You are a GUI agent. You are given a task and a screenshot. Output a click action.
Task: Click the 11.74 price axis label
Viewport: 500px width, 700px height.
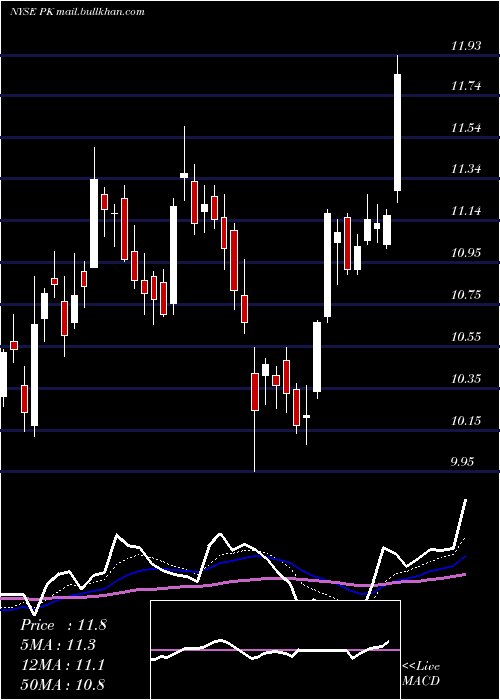[466, 86]
